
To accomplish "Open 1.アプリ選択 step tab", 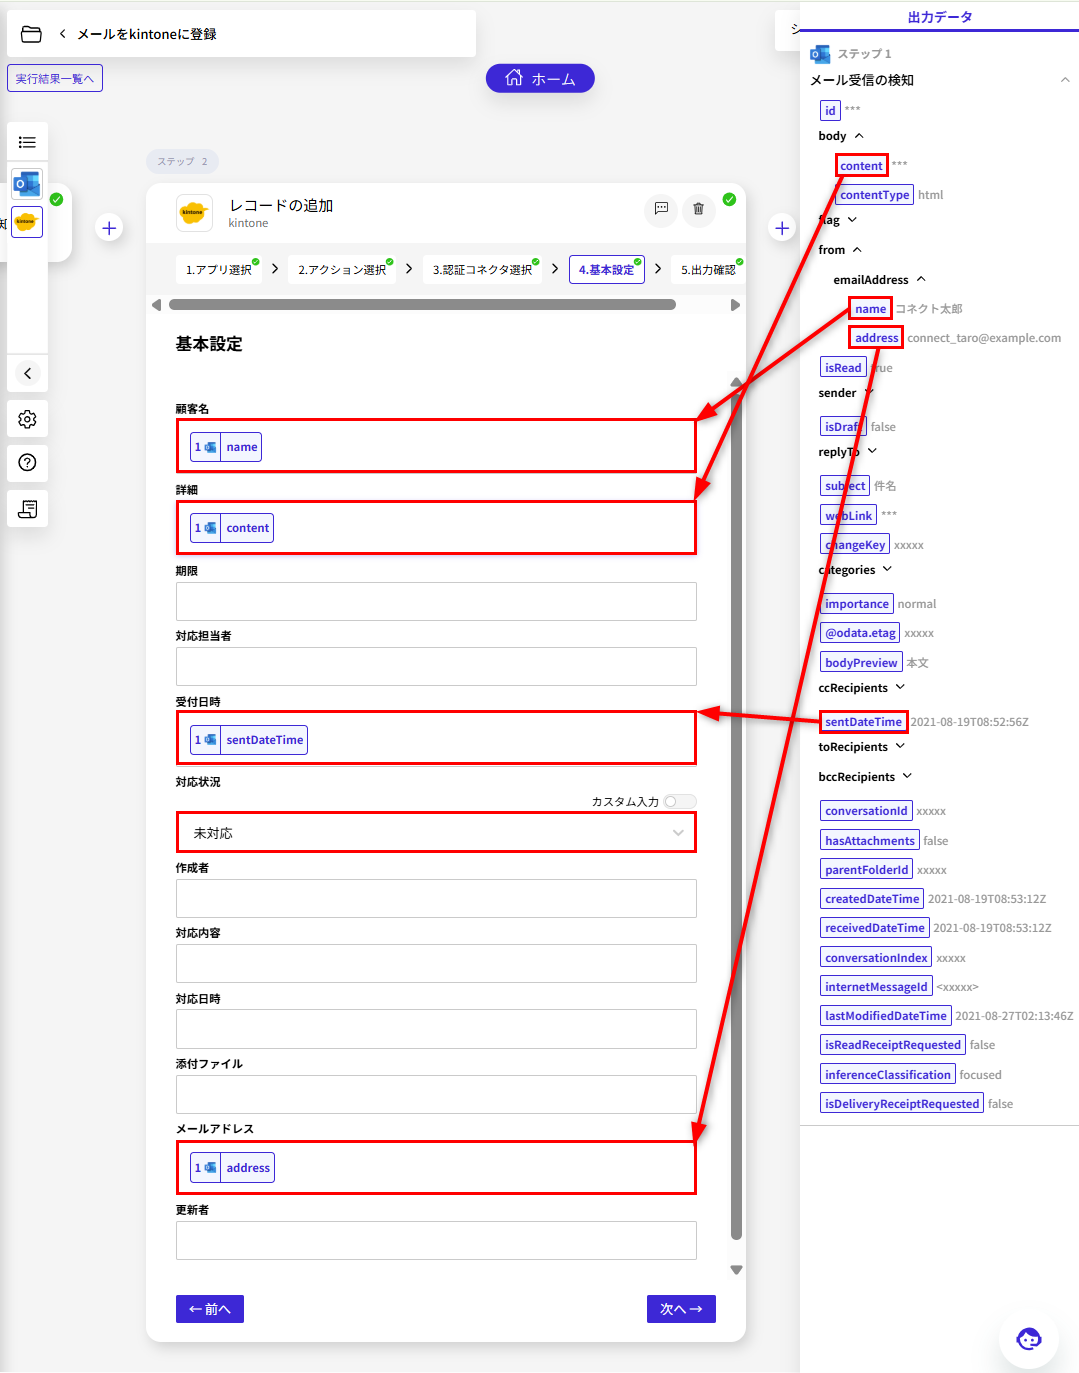I will 219,269.
